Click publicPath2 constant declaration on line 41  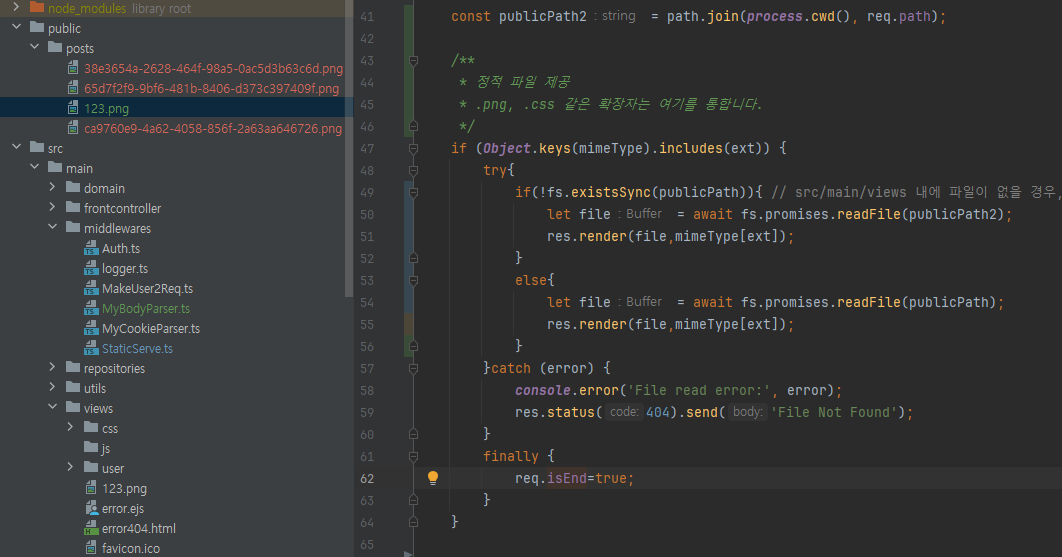tap(543, 16)
